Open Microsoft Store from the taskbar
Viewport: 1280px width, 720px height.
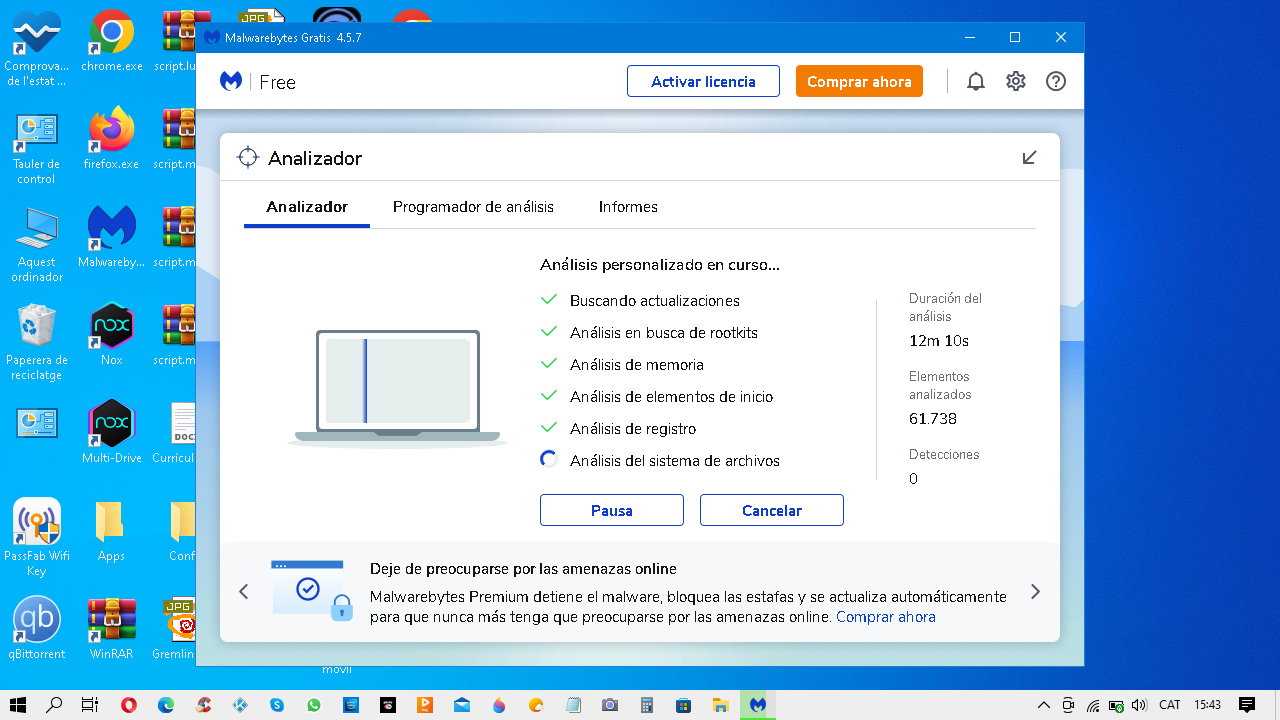click(x=684, y=705)
